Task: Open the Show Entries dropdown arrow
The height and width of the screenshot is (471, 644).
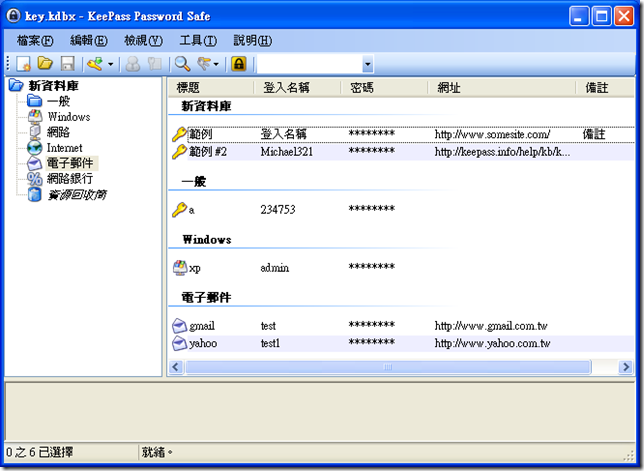Action: (x=216, y=64)
